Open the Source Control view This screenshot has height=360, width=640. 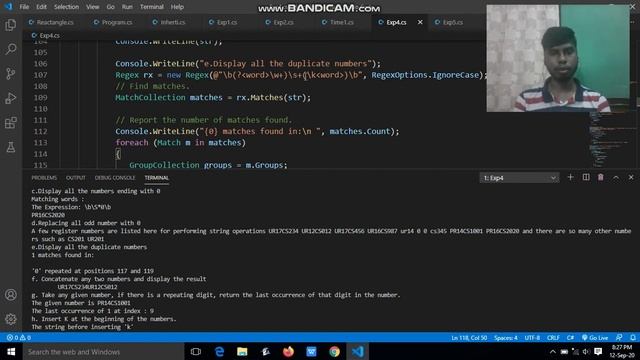click(11, 74)
